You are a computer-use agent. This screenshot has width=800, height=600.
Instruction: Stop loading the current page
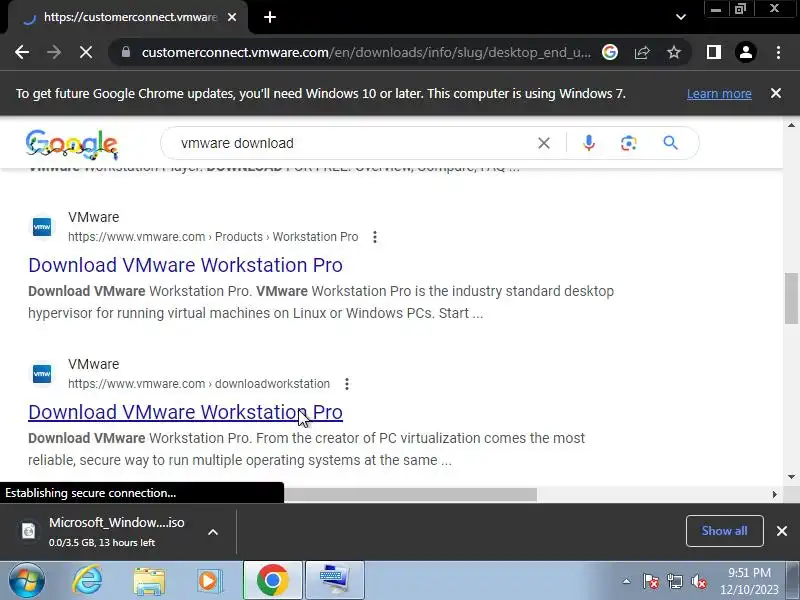86,52
